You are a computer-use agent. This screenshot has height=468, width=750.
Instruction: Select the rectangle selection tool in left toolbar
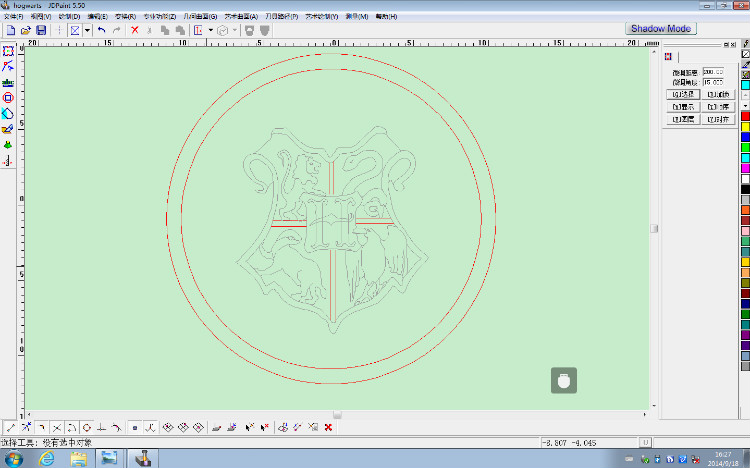tap(8, 50)
